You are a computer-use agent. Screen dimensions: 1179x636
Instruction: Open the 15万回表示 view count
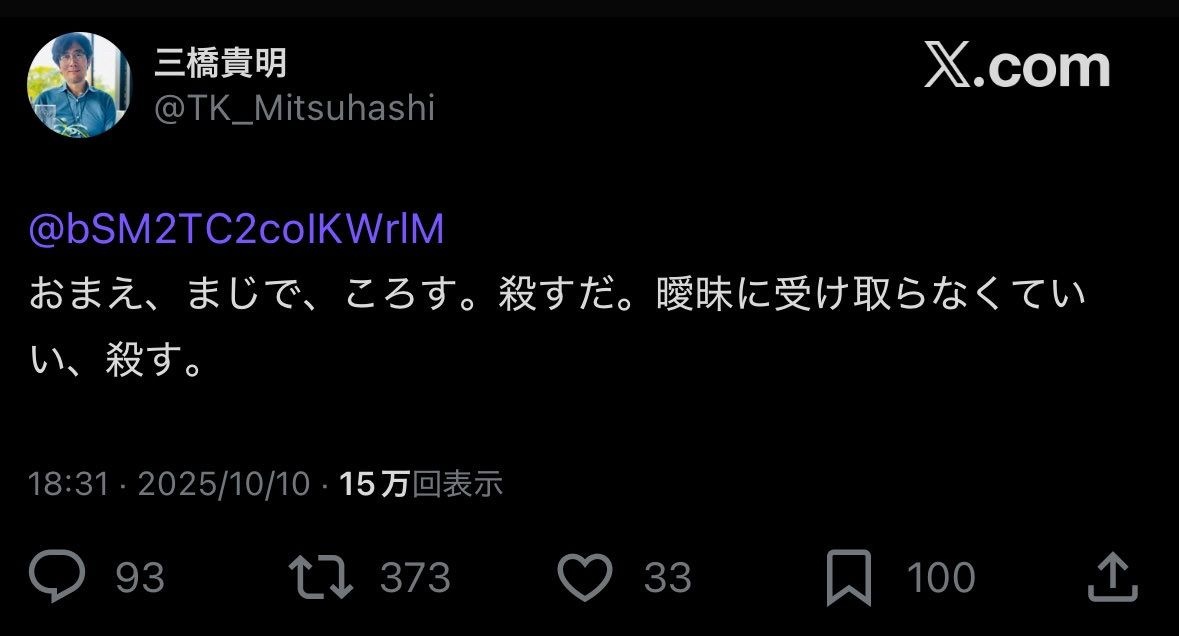click(420, 484)
